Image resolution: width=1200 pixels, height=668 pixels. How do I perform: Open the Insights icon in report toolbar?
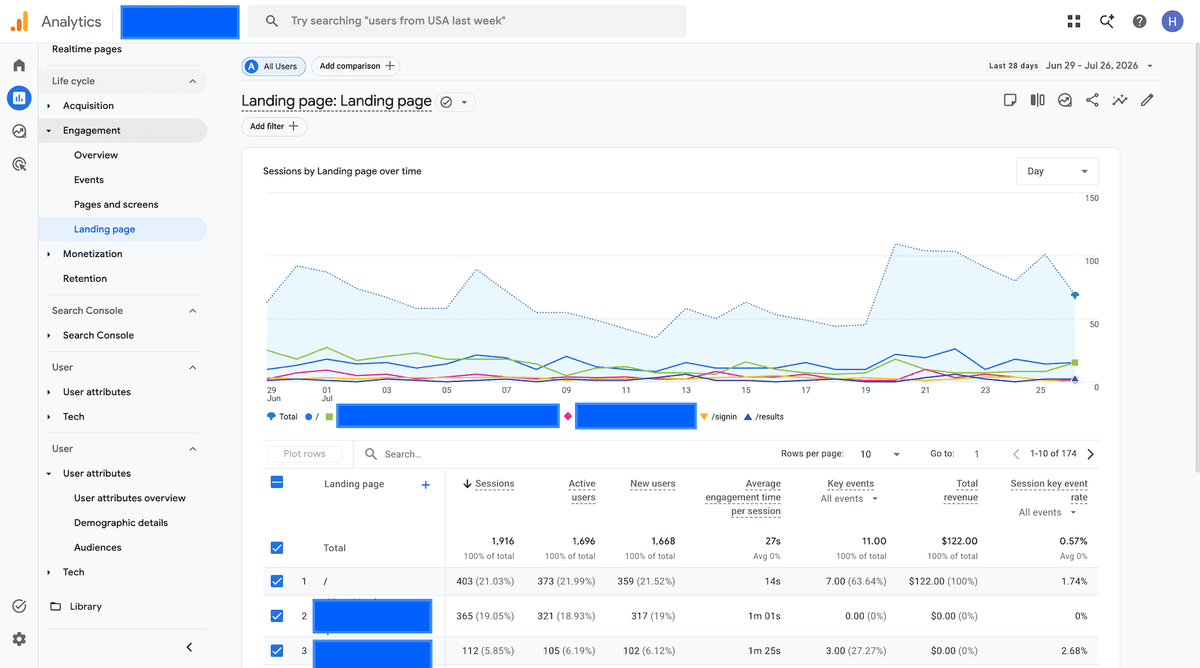click(1065, 100)
